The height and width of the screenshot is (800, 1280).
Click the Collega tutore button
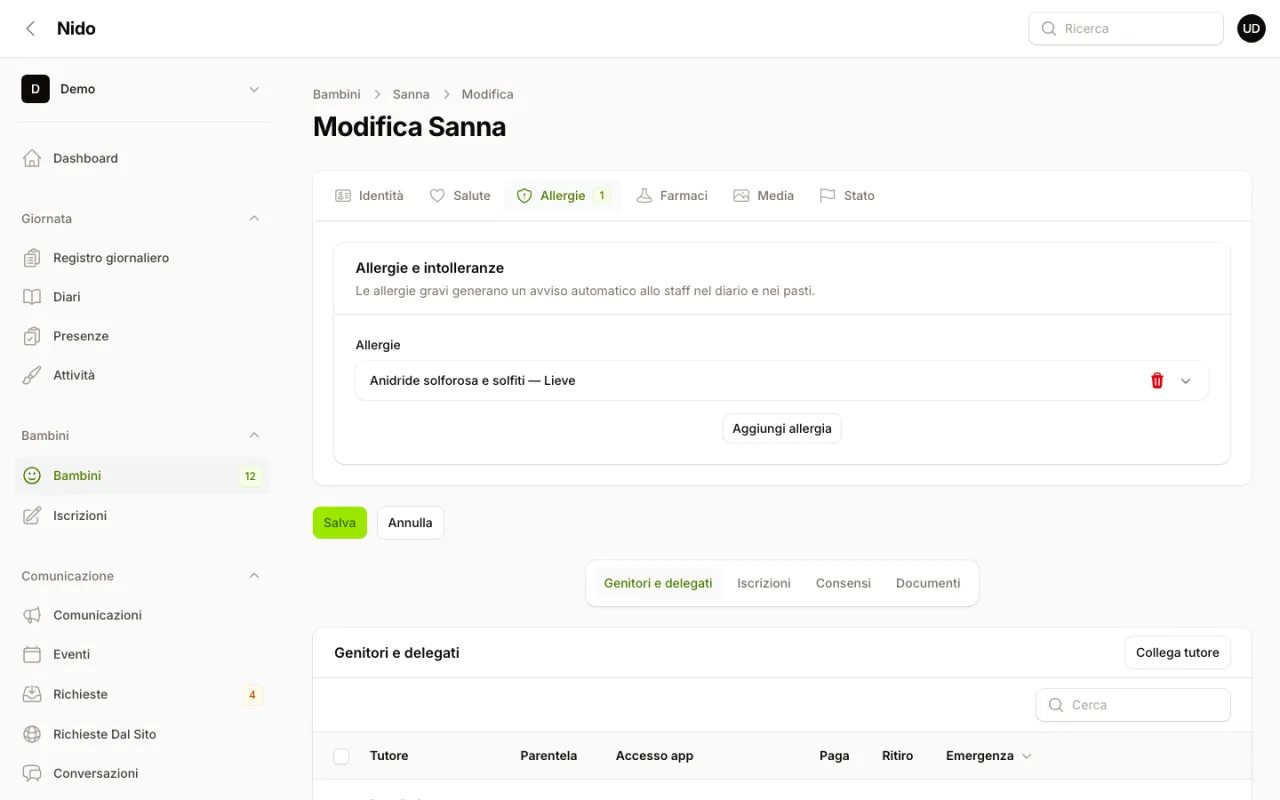[x=1178, y=653]
